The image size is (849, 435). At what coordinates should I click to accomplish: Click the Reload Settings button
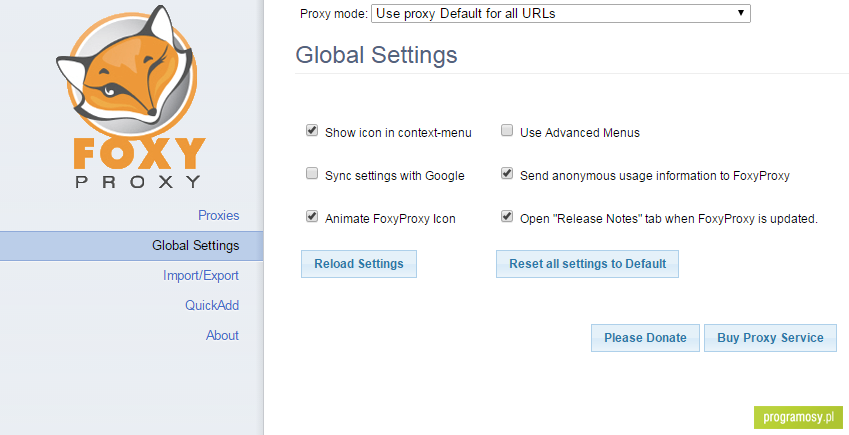tap(359, 264)
